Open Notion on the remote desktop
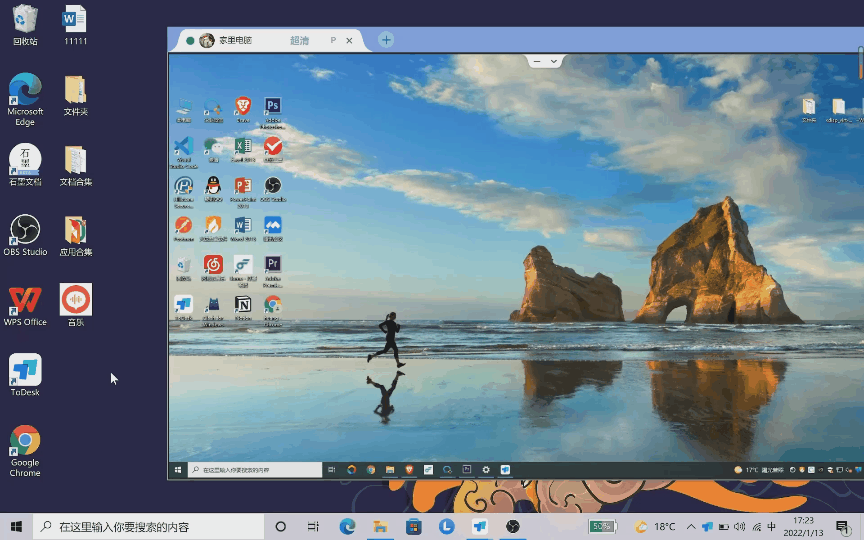Viewport: 864px width, 540px height. coord(242,304)
